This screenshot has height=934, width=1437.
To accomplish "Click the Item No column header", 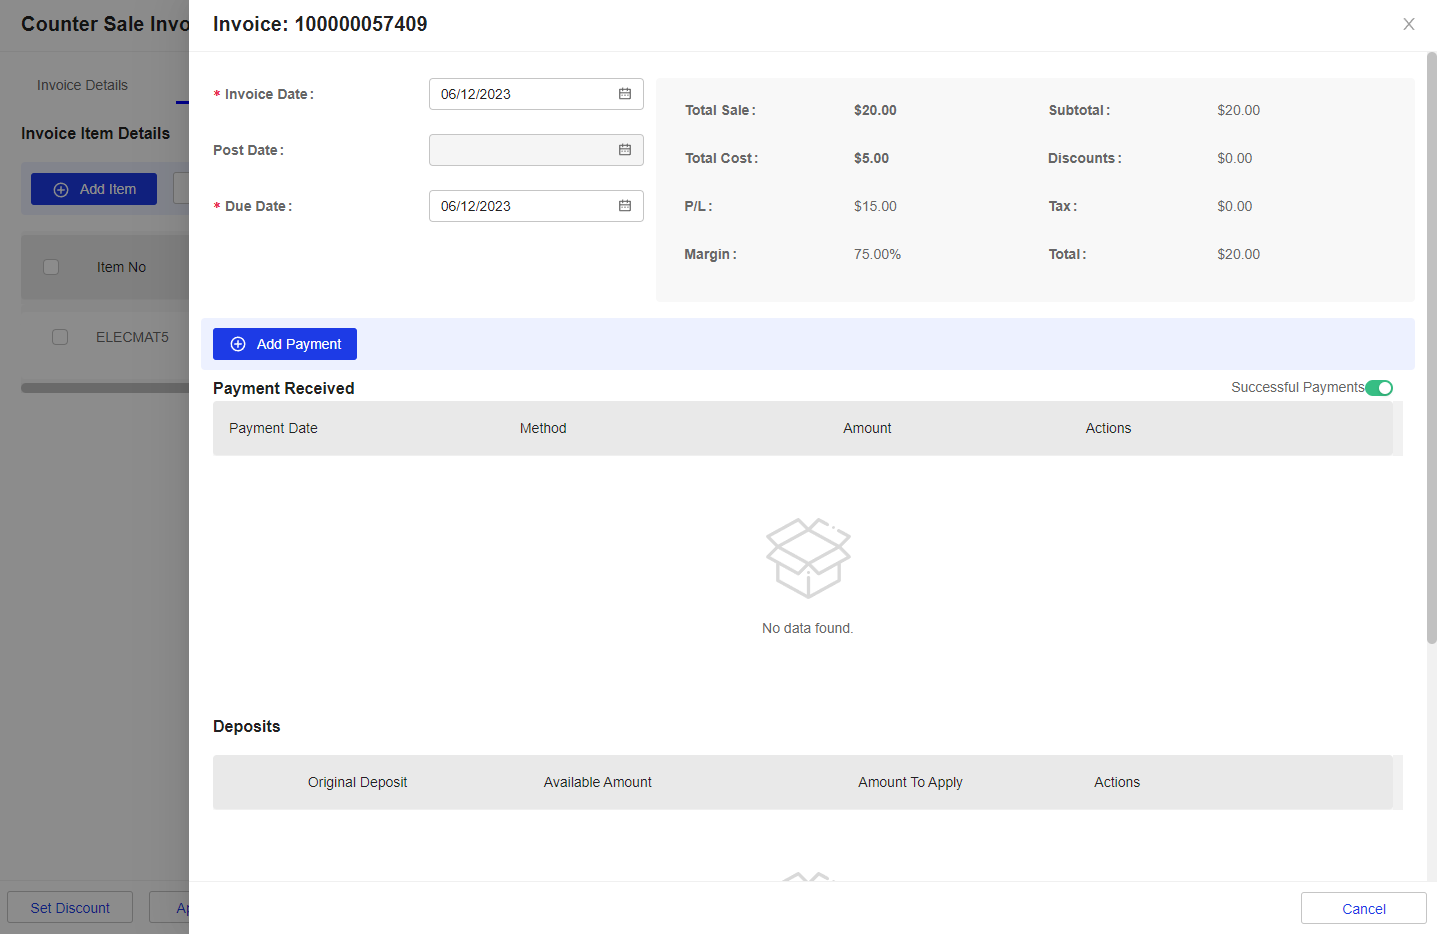I will (121, 267).
